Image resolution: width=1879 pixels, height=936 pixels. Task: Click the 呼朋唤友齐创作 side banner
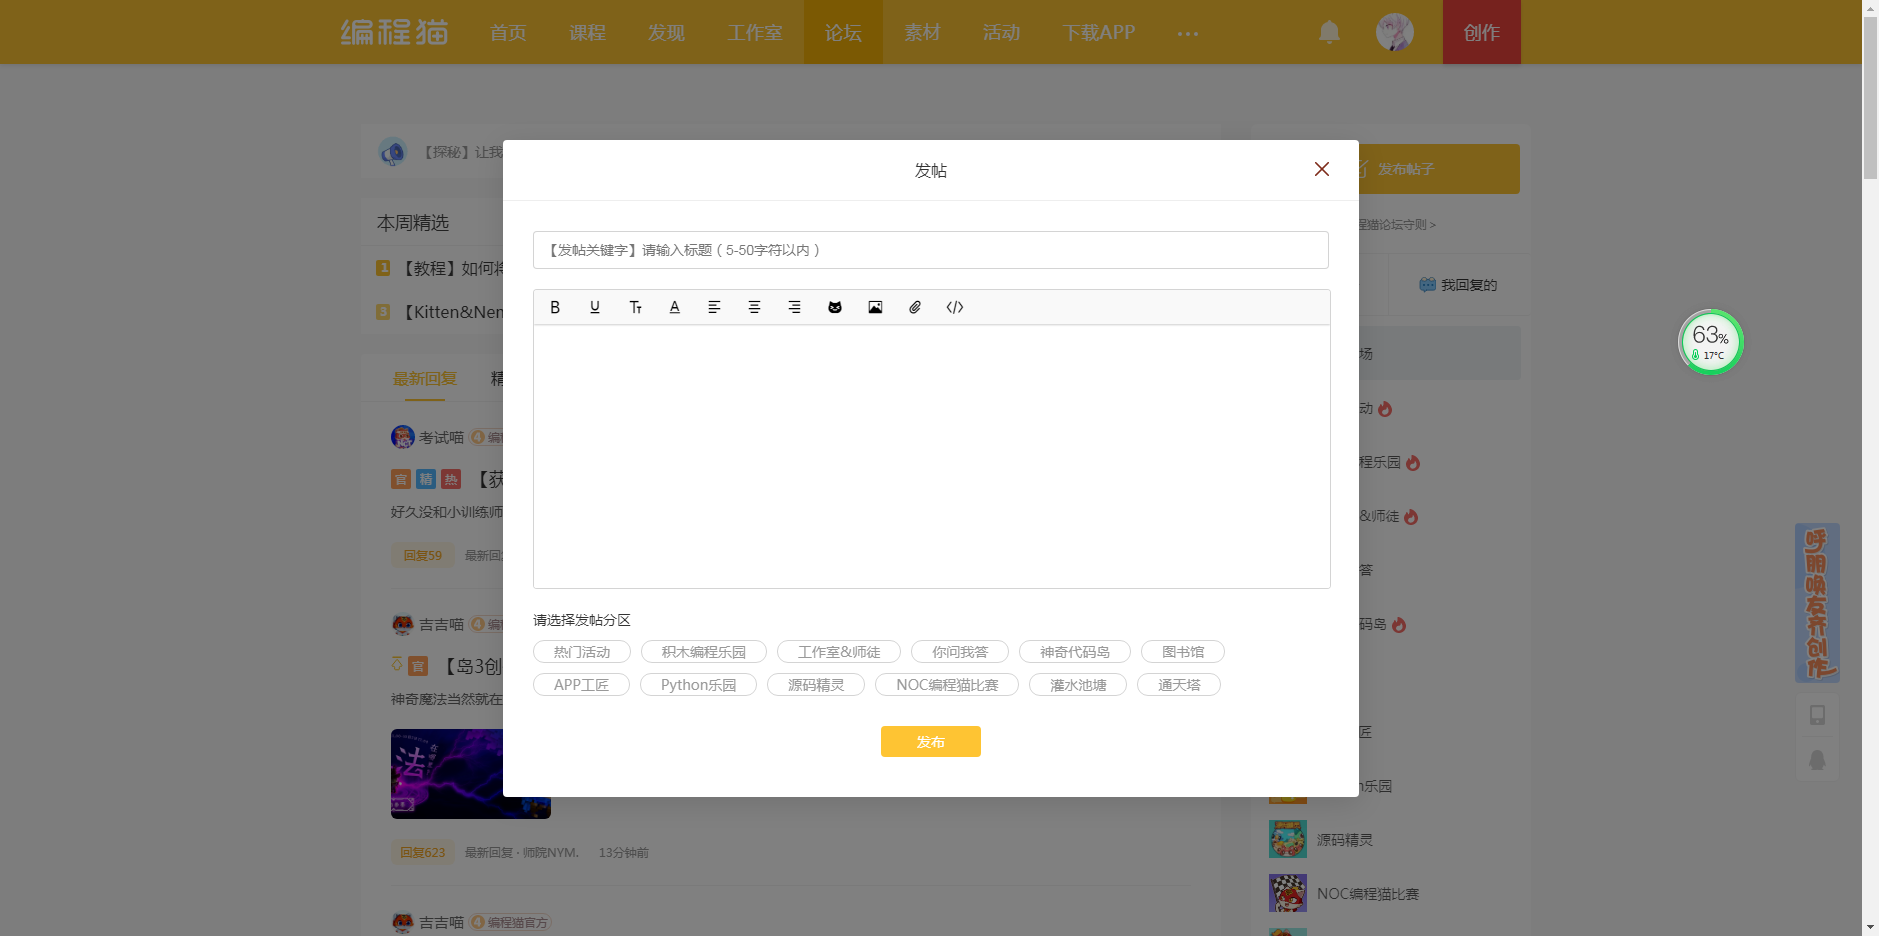point(1817,603)
